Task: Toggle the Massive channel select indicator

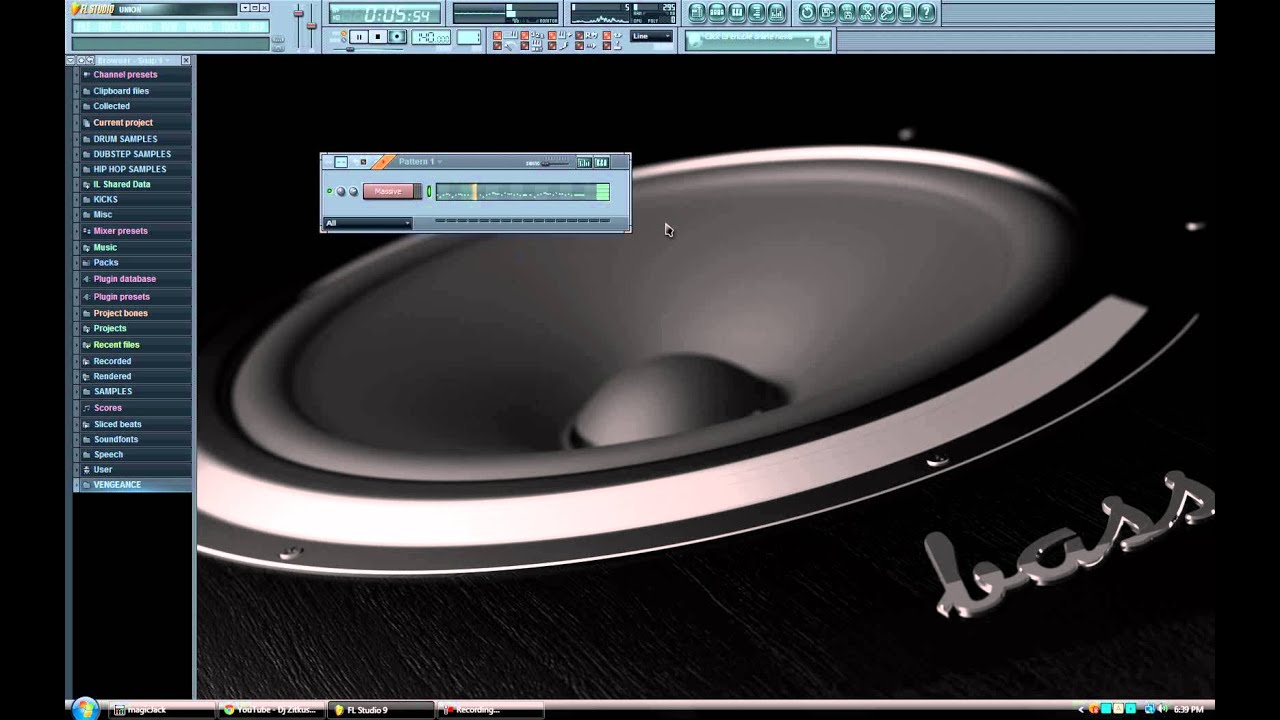Action: click(429, 191)
